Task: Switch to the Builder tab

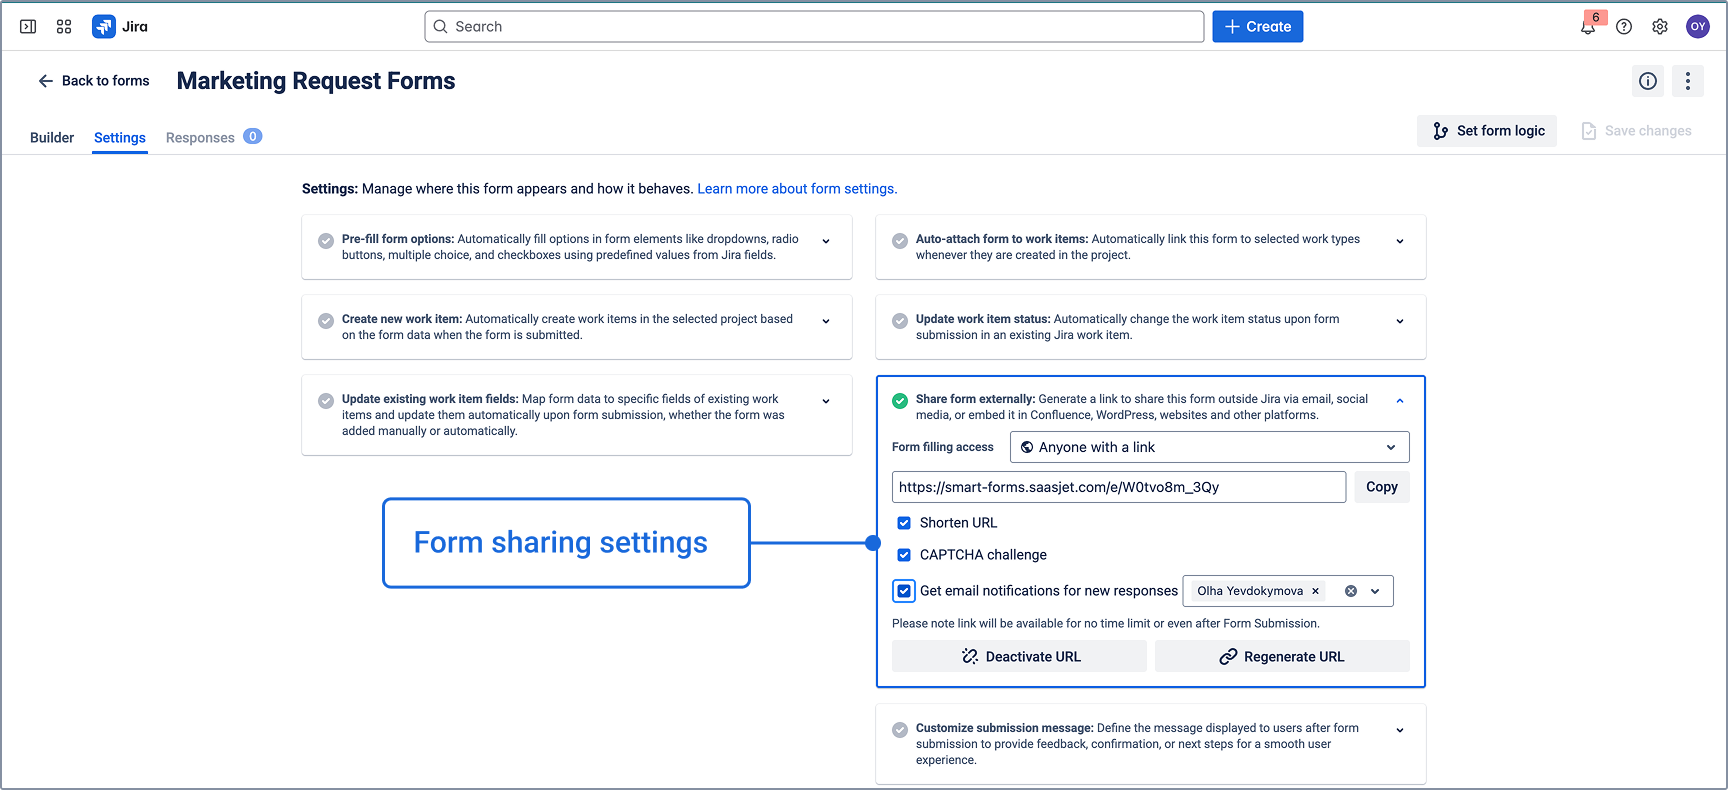Action: coord(52,138)
